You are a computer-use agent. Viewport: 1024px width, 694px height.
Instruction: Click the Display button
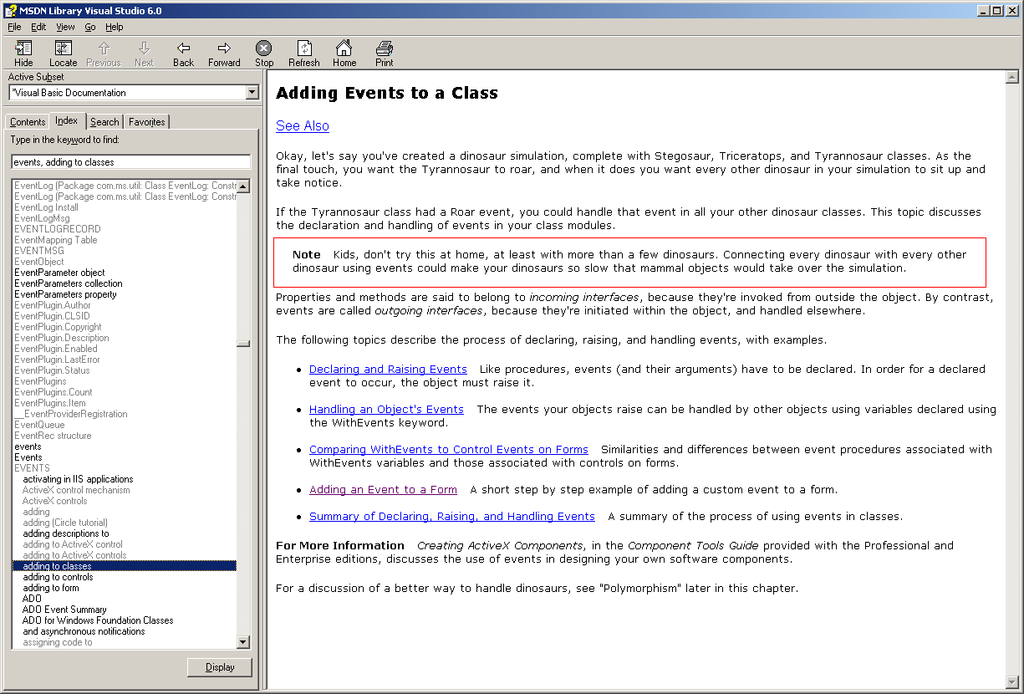pos(219,667)
